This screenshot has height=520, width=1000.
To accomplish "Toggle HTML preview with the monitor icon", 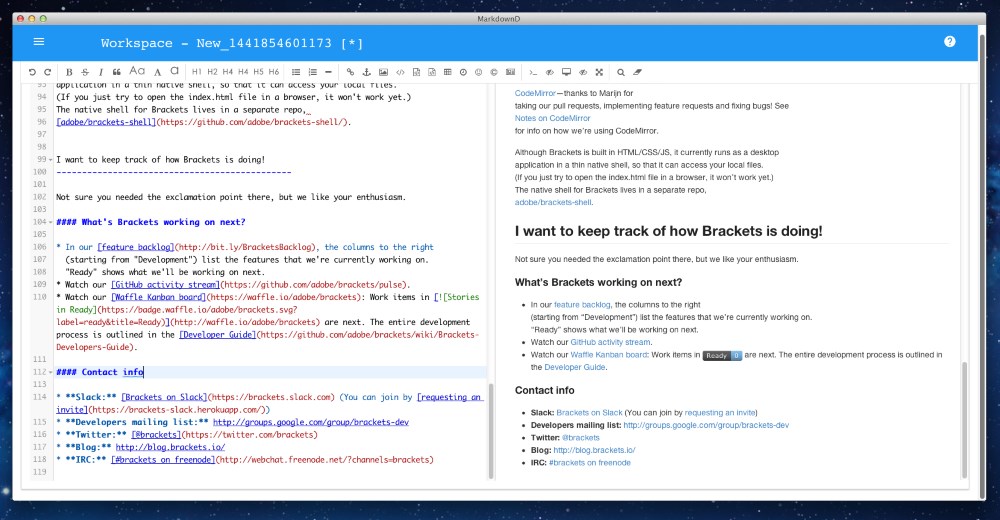I will pyautogui.click(x=566, y=72).
